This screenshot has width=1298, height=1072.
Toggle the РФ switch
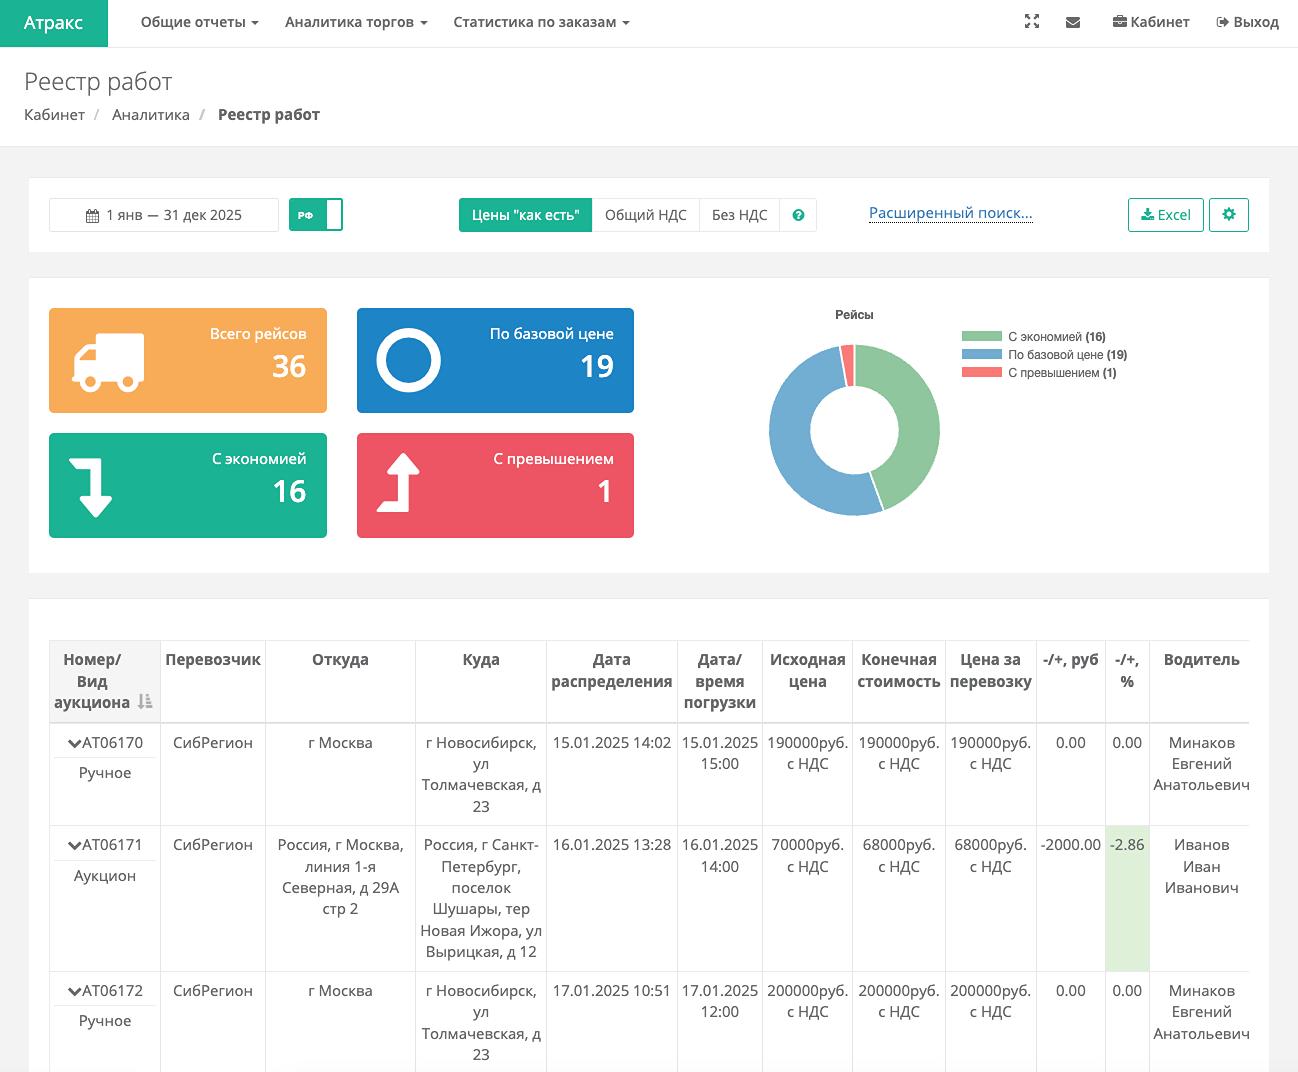[x=316, y=215]
